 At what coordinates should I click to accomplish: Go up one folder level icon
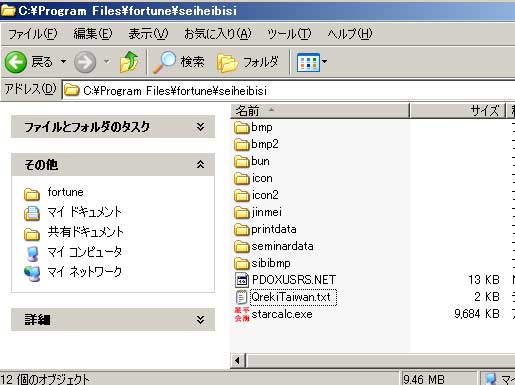(x=129, y=62)
